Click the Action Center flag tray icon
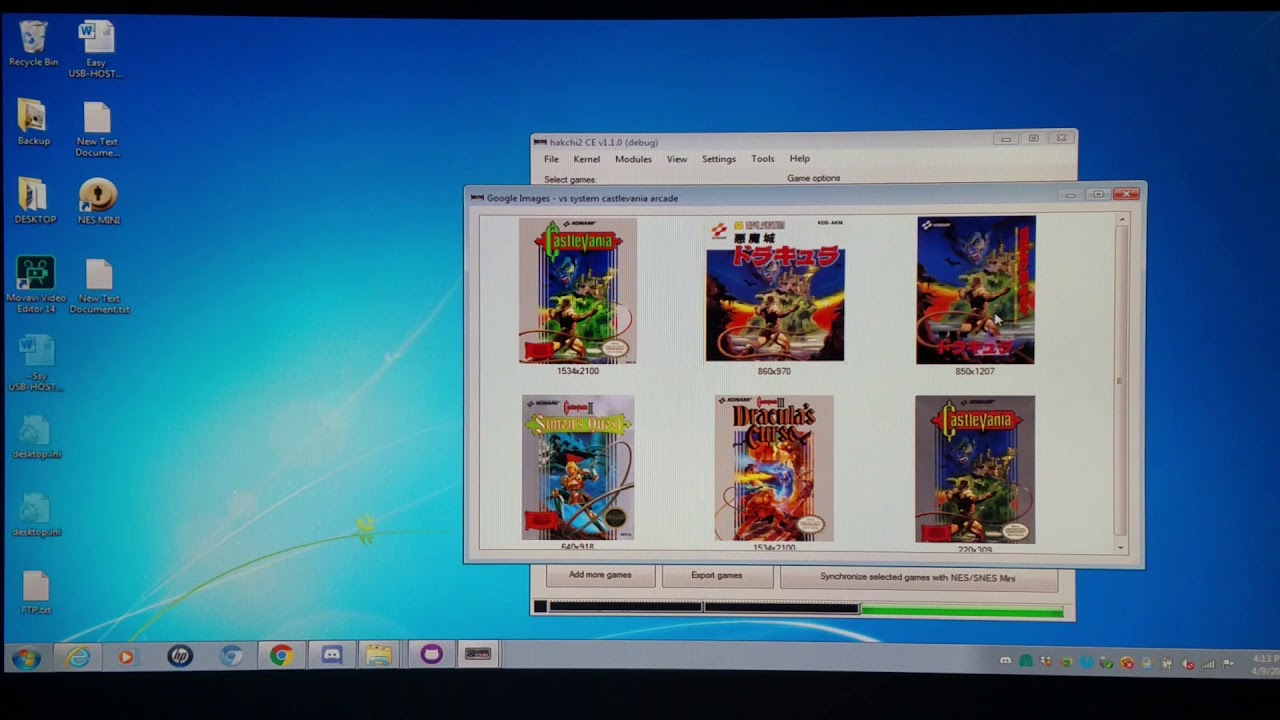 (x=1228, y=664)
